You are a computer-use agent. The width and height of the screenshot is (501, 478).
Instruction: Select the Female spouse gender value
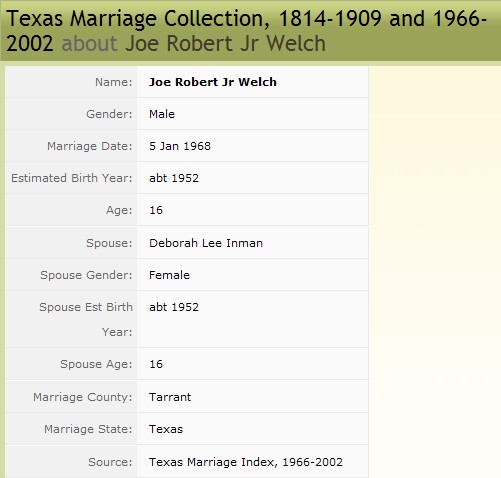169,275
